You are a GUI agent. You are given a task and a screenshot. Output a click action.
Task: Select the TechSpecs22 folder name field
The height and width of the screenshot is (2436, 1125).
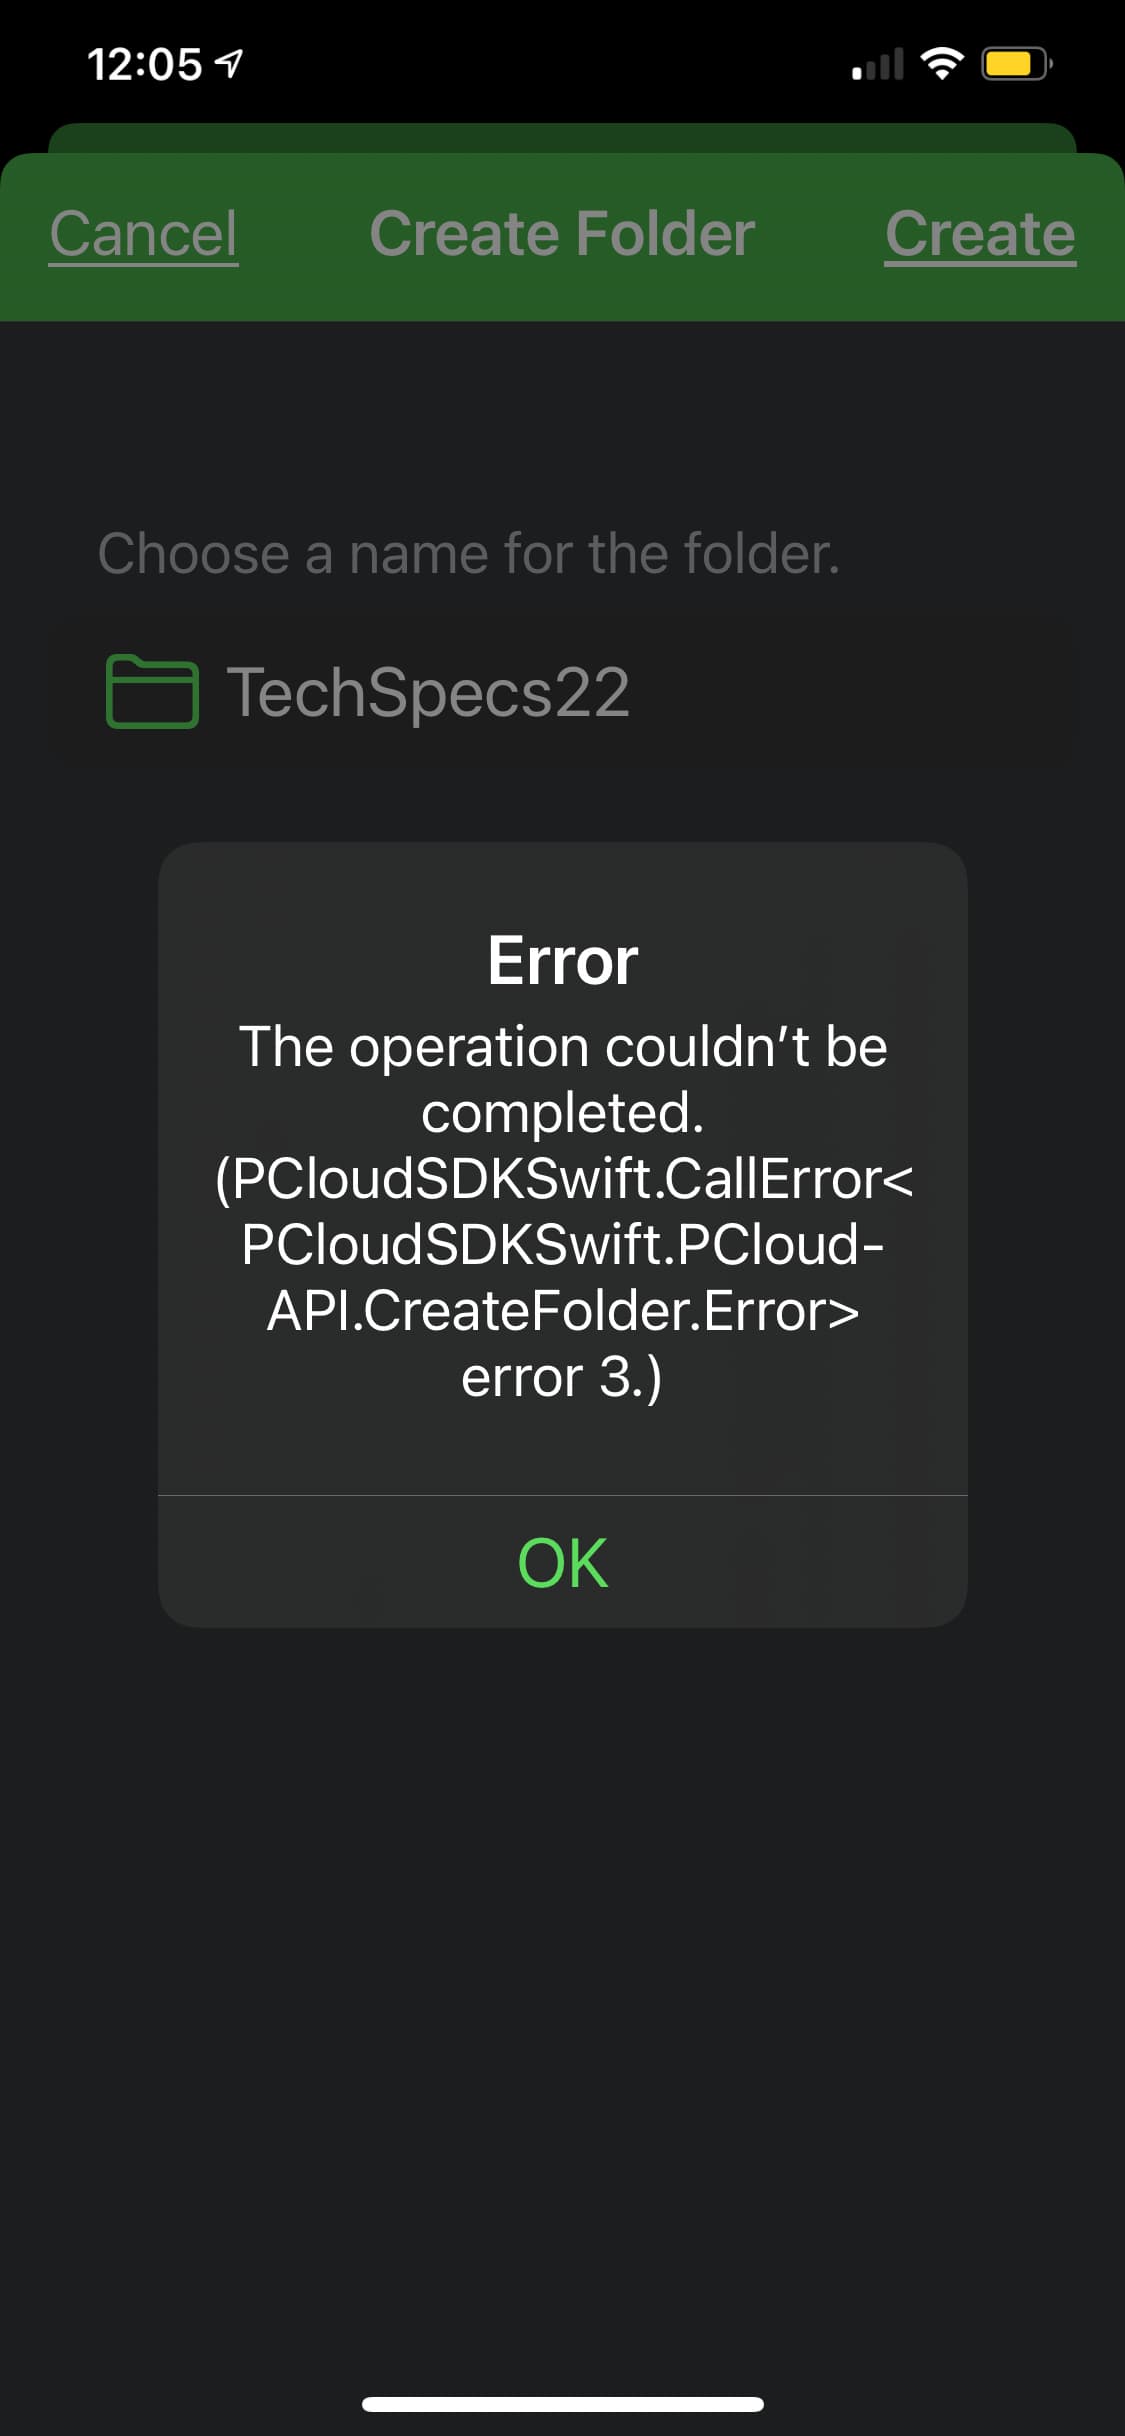click(563, 692)
